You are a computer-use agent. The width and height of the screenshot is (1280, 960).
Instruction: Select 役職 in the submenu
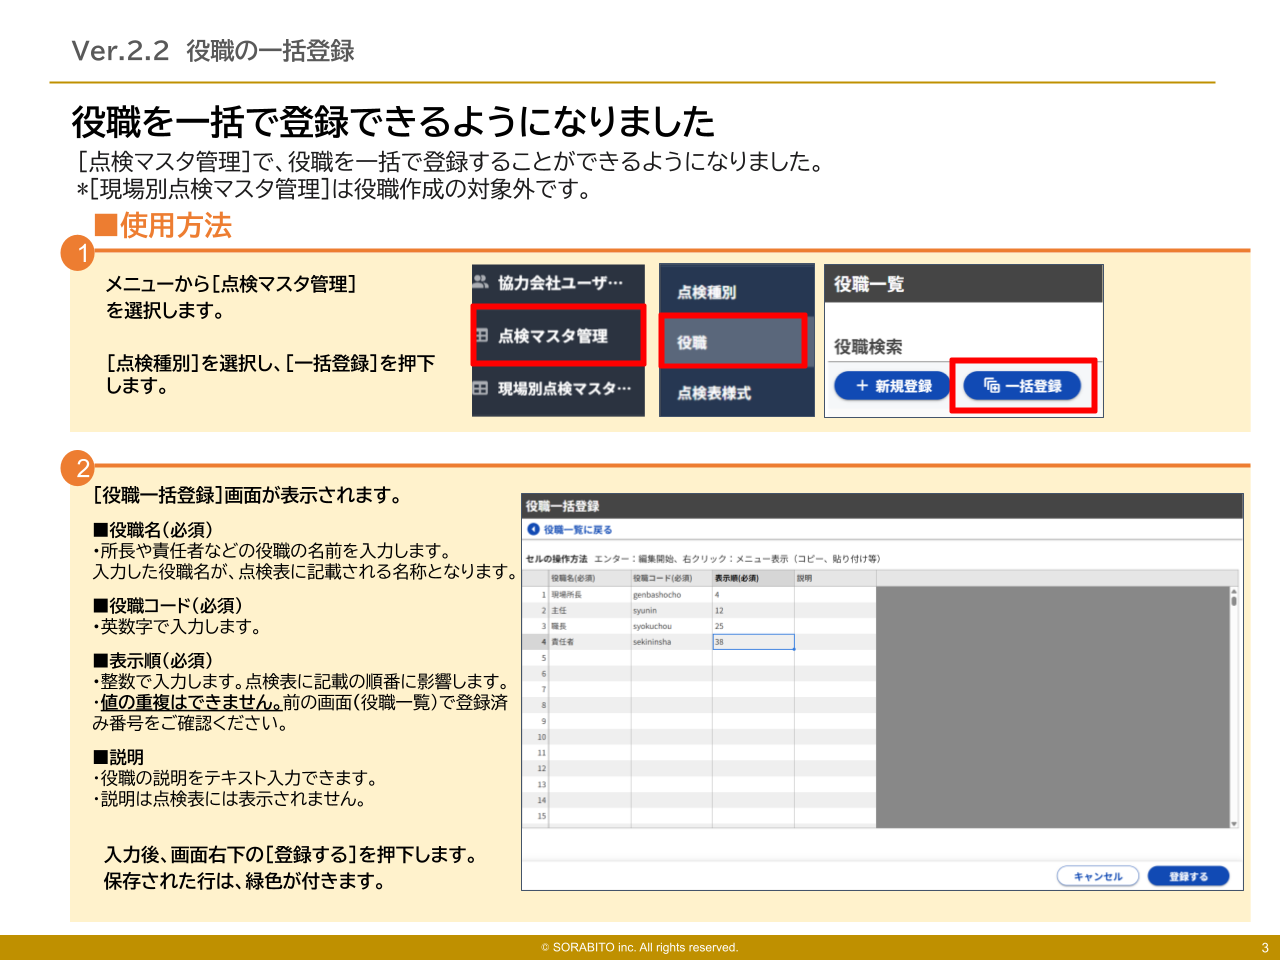(x=692, y=342)
